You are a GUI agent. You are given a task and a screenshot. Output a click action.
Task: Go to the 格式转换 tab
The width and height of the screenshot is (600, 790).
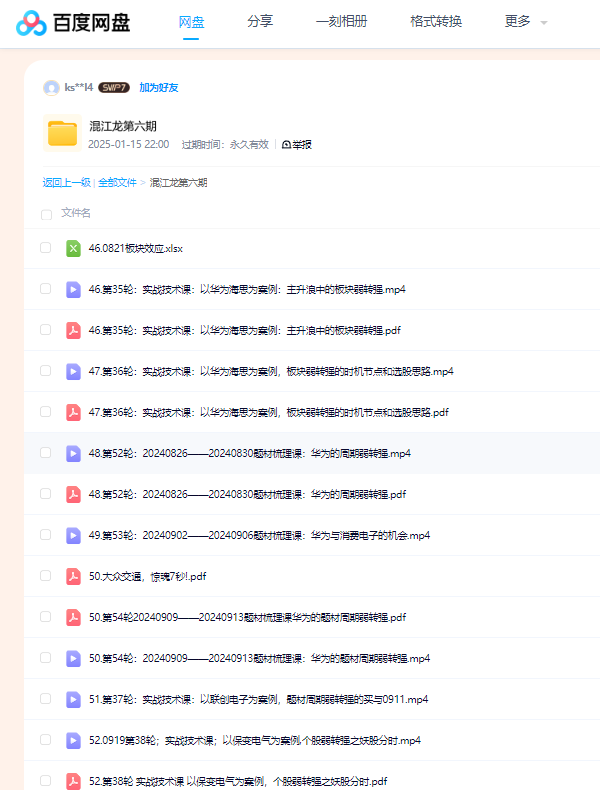tap(436, 22)
